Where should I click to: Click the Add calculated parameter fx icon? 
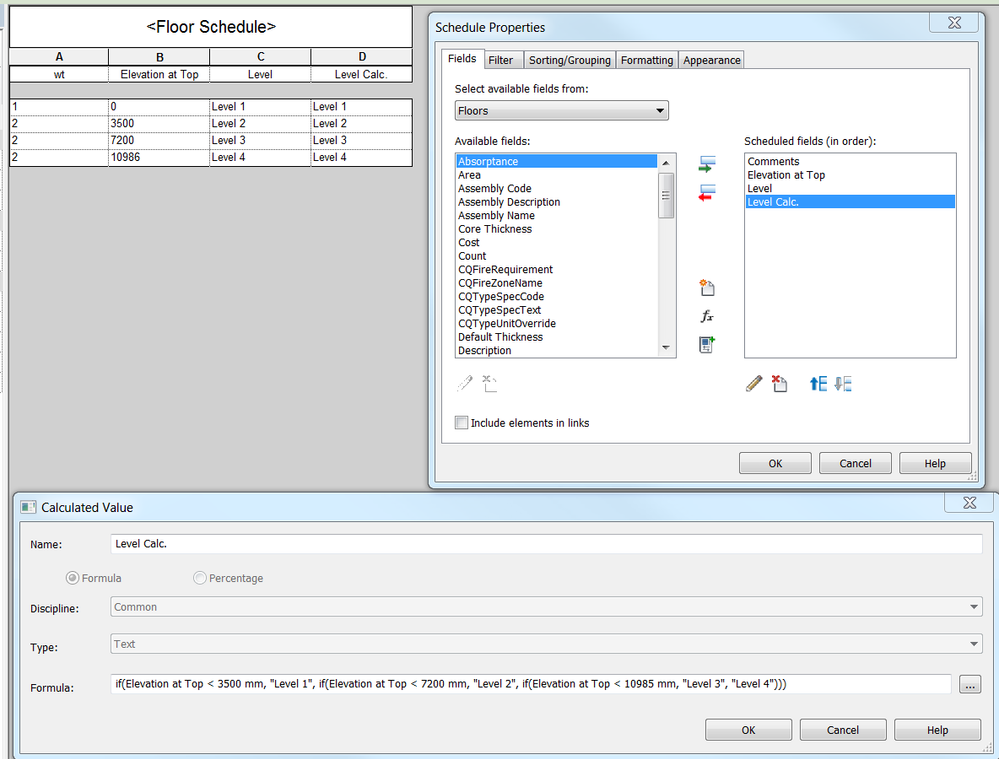[x=707, y=316]
